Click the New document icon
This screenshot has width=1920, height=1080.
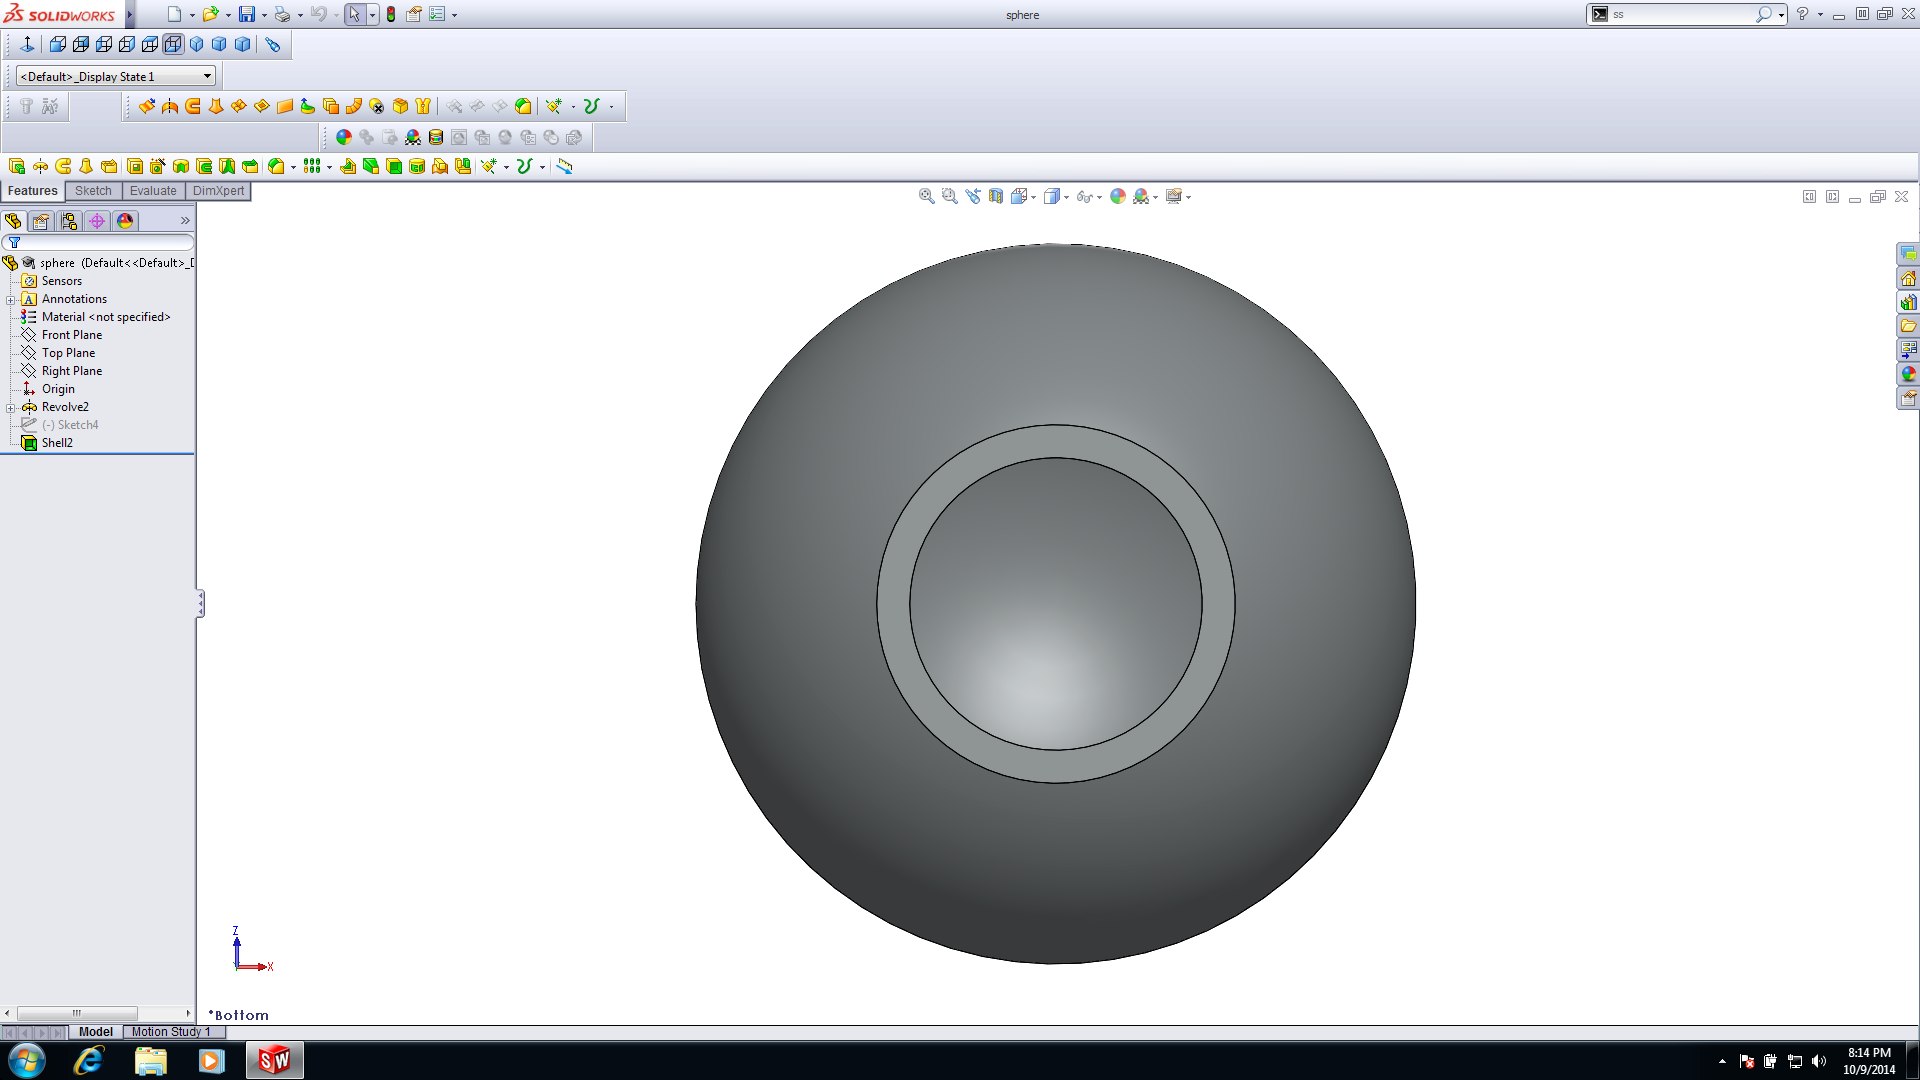pos(174,14)
